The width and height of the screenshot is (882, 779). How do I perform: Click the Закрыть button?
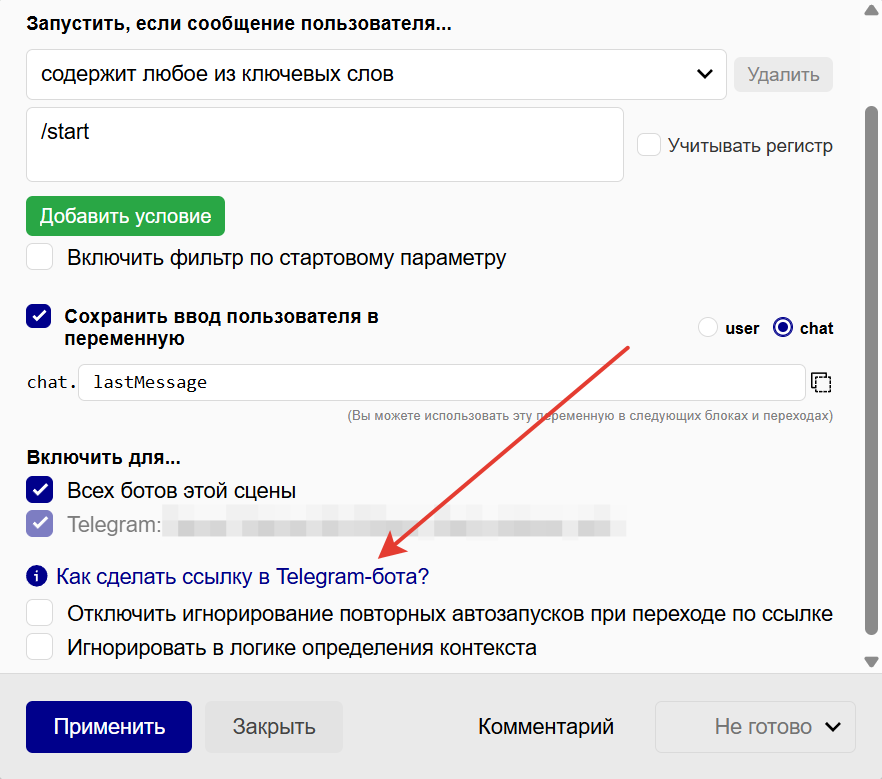pos(274,727)
